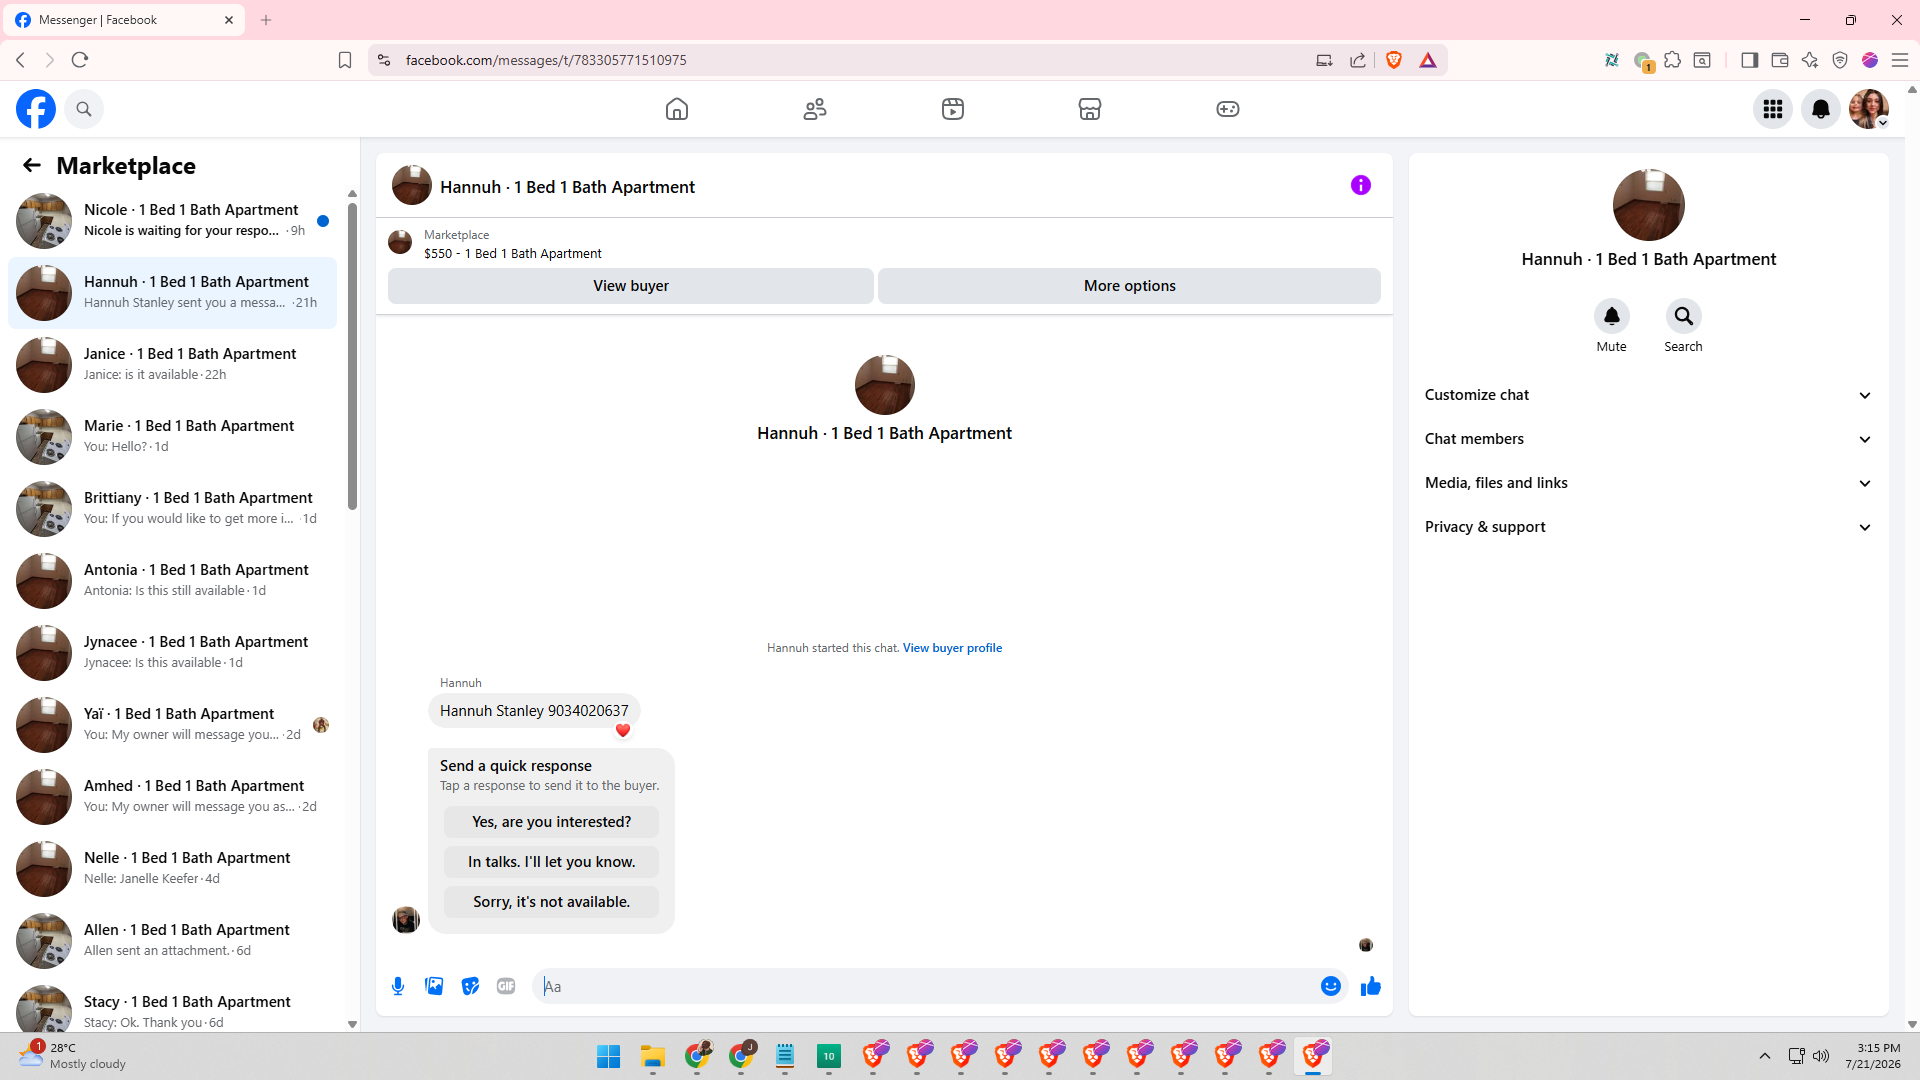Expand the Chat members section

click(1648, 439)
